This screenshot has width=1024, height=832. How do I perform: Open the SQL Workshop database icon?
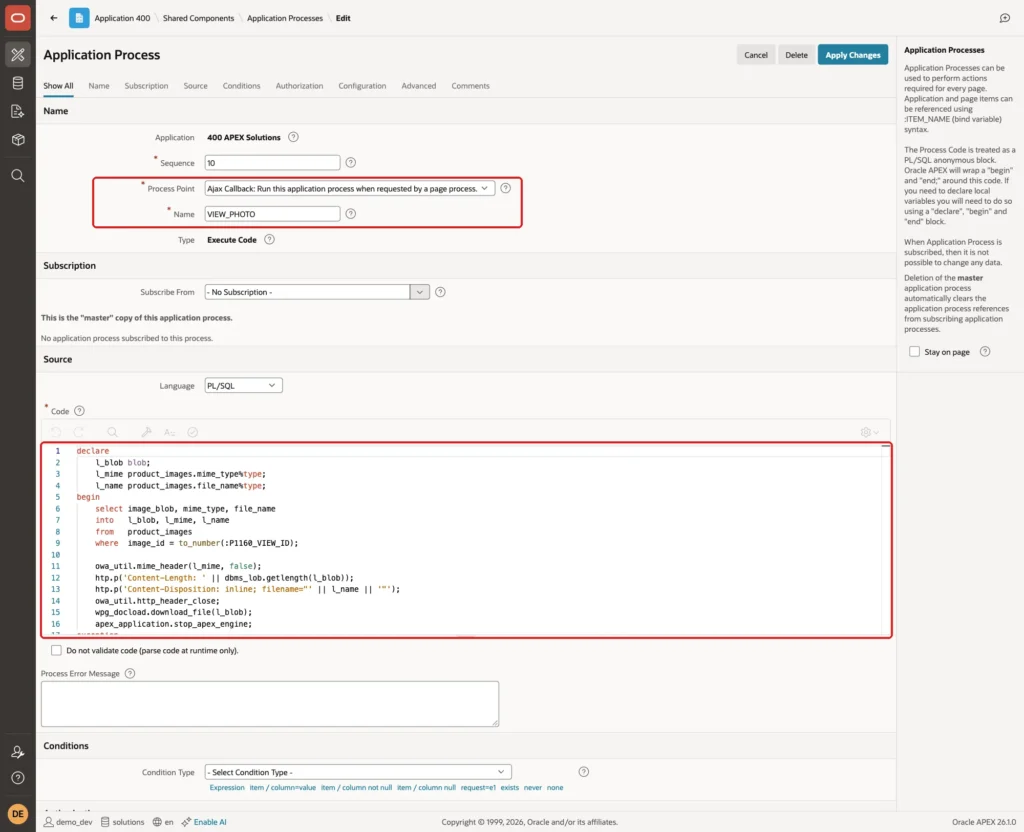tap(18, 83)
